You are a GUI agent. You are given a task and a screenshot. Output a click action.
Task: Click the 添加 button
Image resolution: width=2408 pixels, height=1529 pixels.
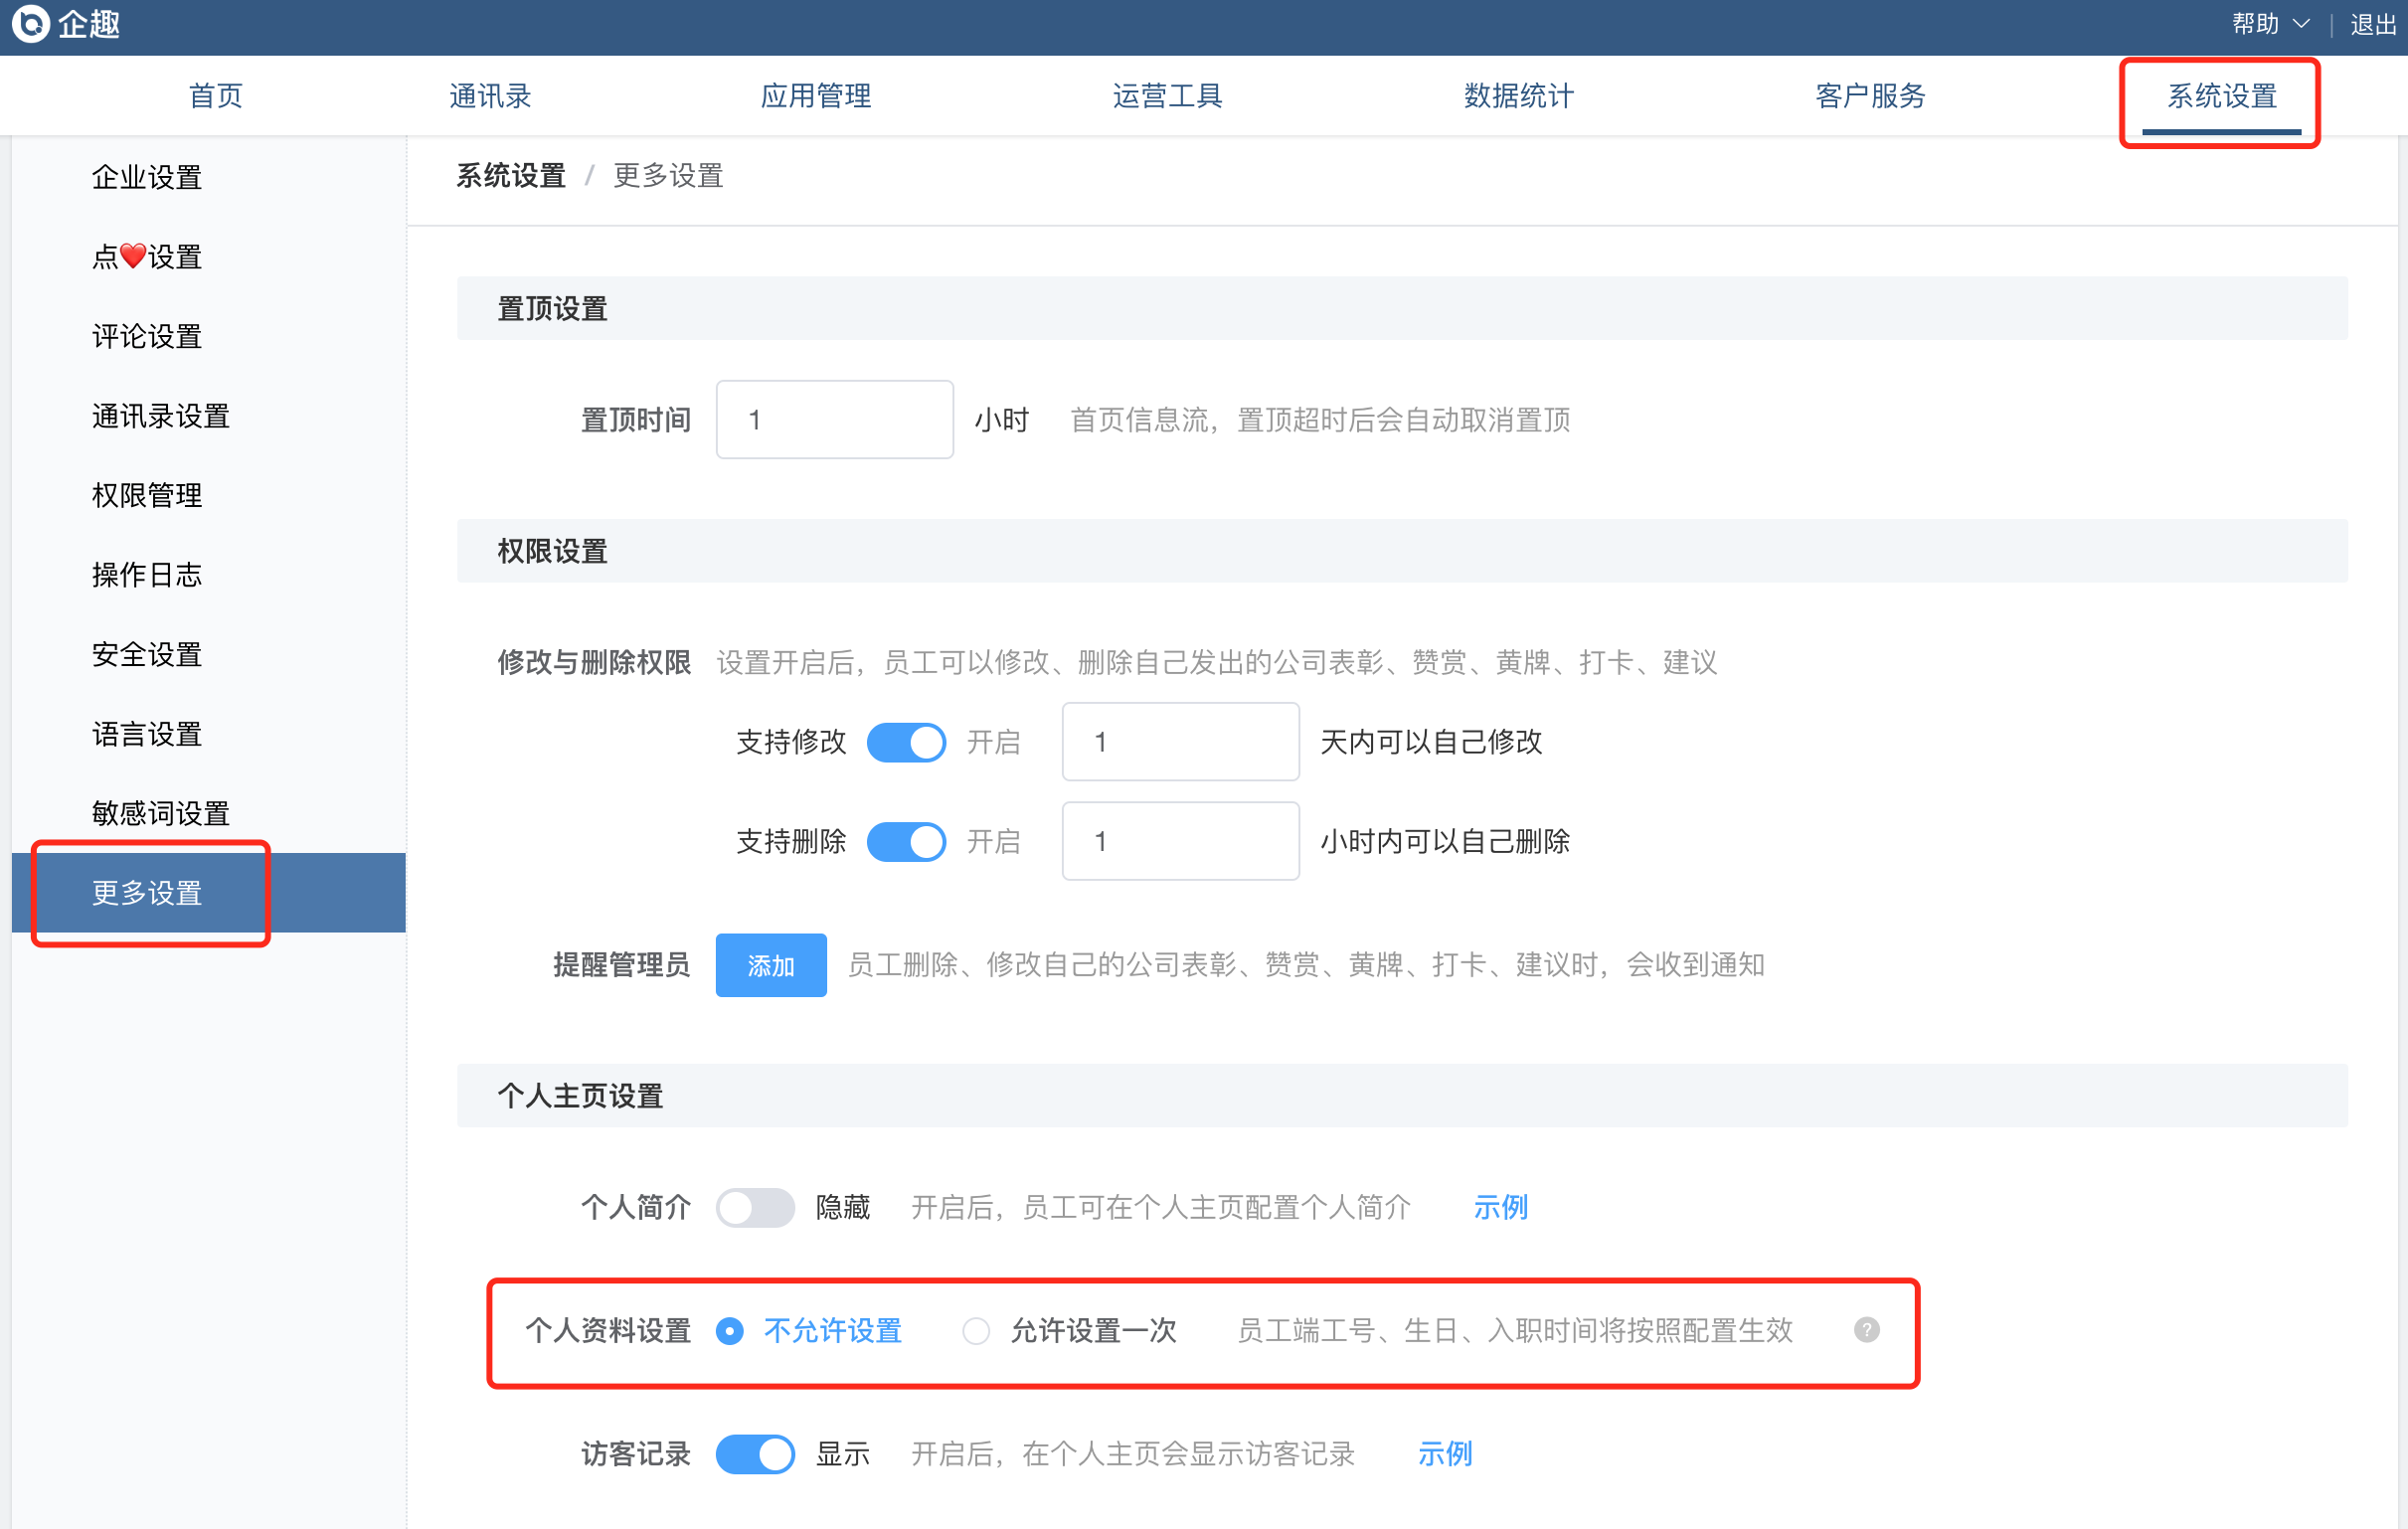tap(770, 965)
